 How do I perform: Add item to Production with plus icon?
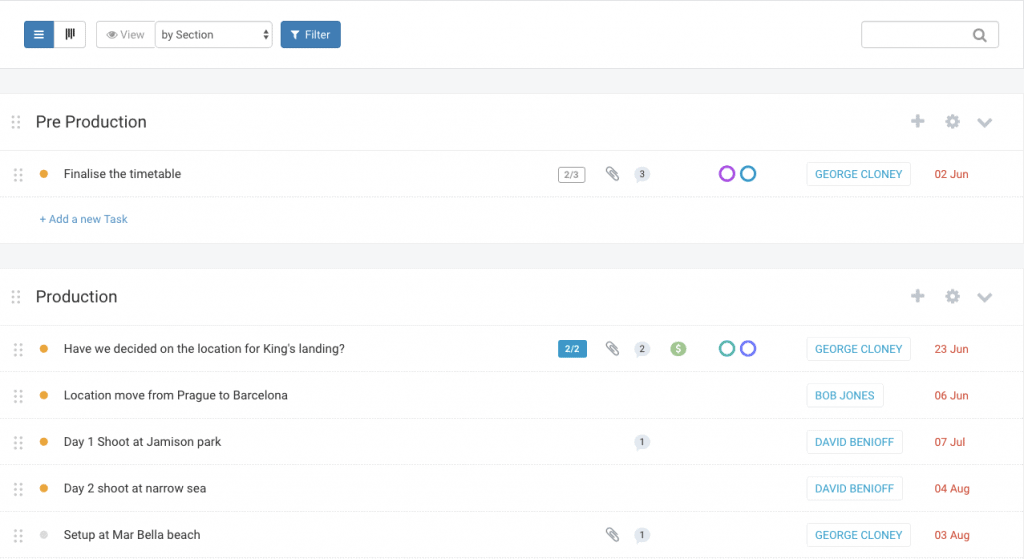click(x=918, y=296)
